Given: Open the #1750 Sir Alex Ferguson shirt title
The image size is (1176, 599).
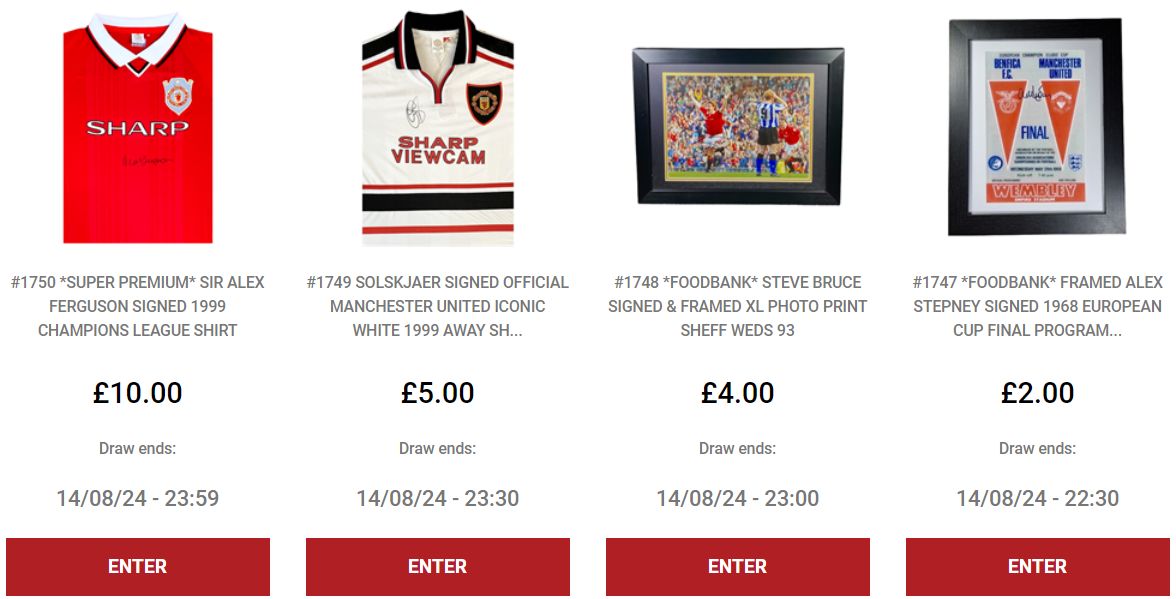Looking at the screenshot, I should point(138,306).
